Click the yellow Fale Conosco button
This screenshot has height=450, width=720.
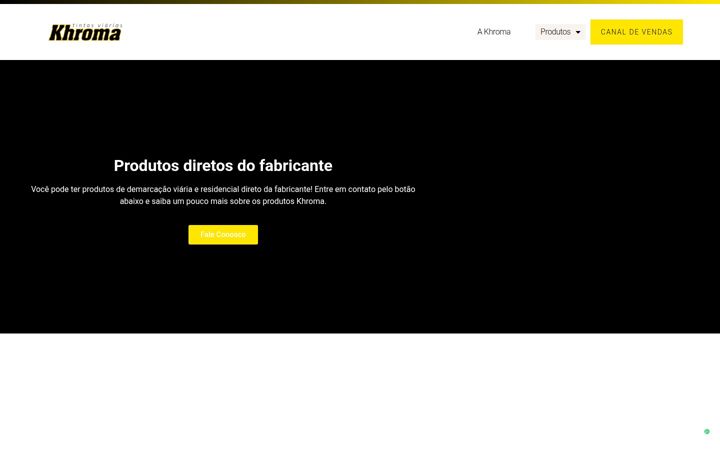223,235
